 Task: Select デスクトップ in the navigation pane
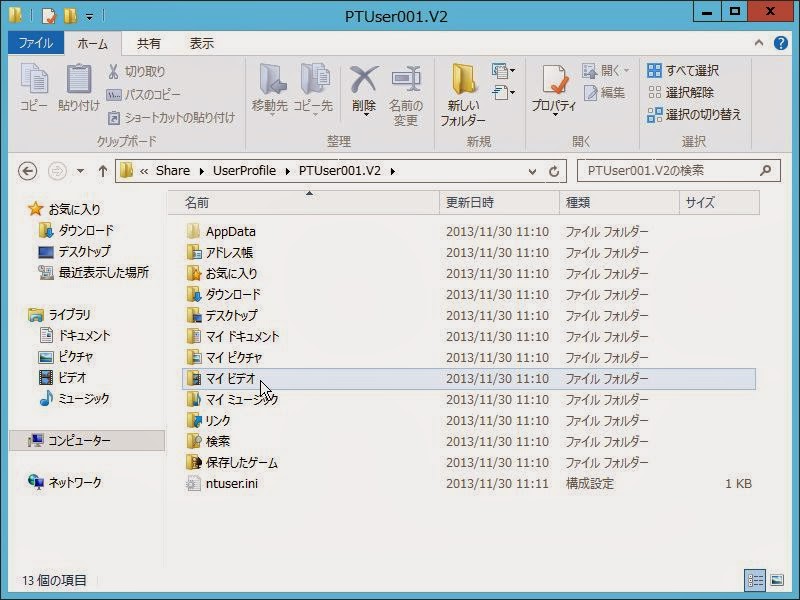point(74,252)
